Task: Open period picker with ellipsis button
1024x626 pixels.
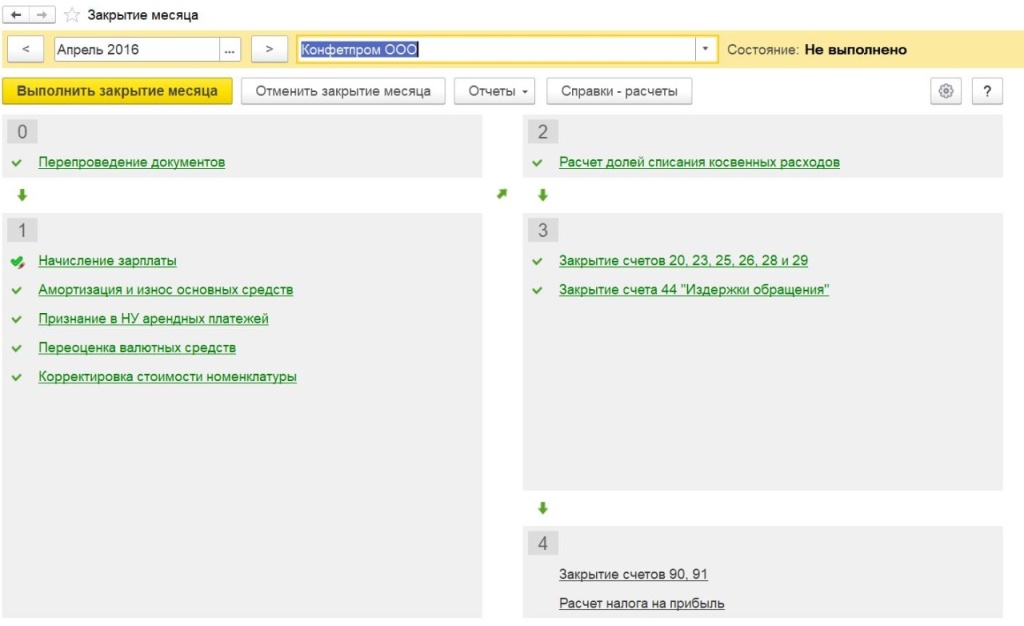Action: (231, 49)
